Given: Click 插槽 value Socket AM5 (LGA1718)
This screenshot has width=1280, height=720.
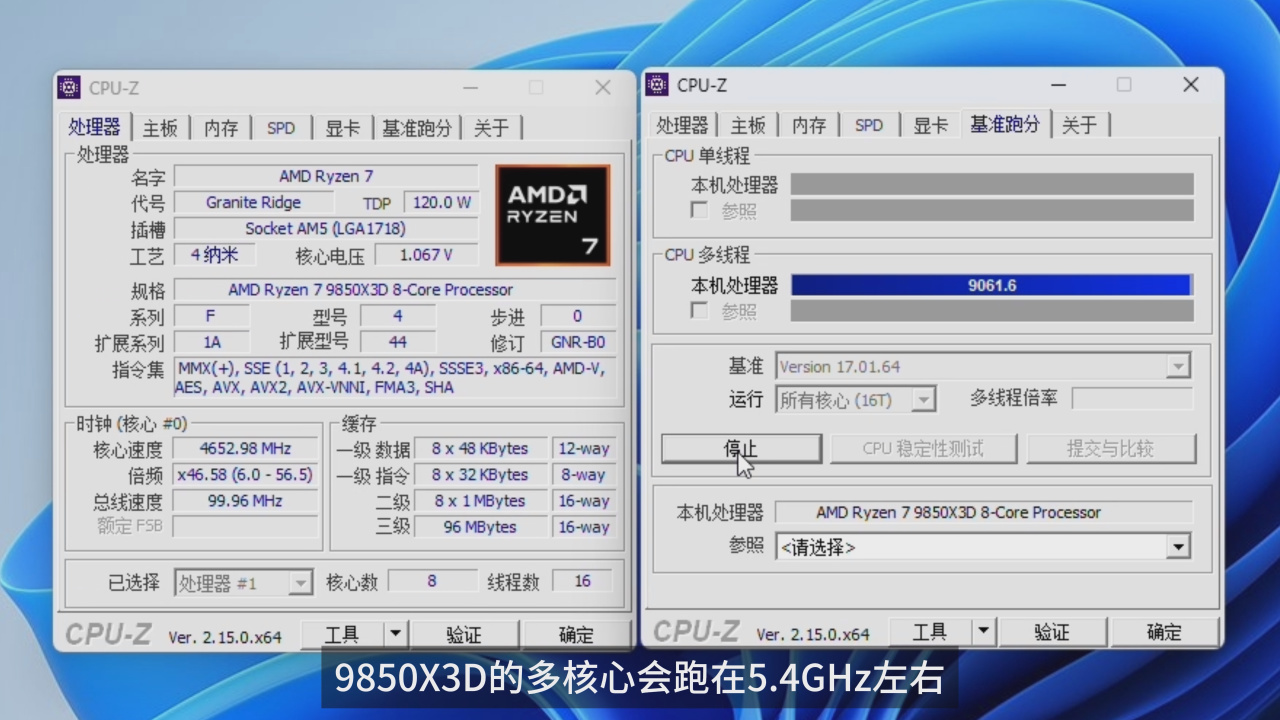Looking at the screenshot, I should [326, 228].
